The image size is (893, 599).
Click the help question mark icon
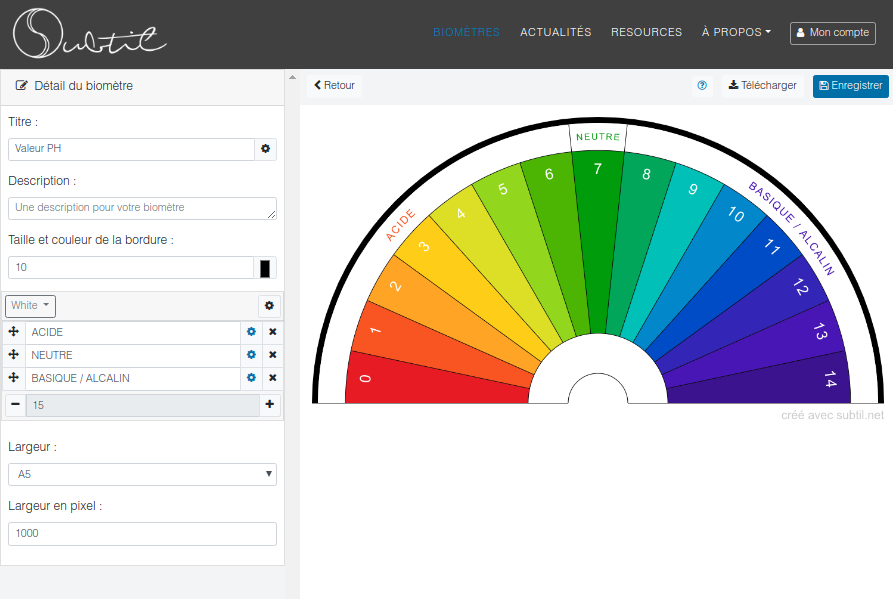[x=702, y=86]
